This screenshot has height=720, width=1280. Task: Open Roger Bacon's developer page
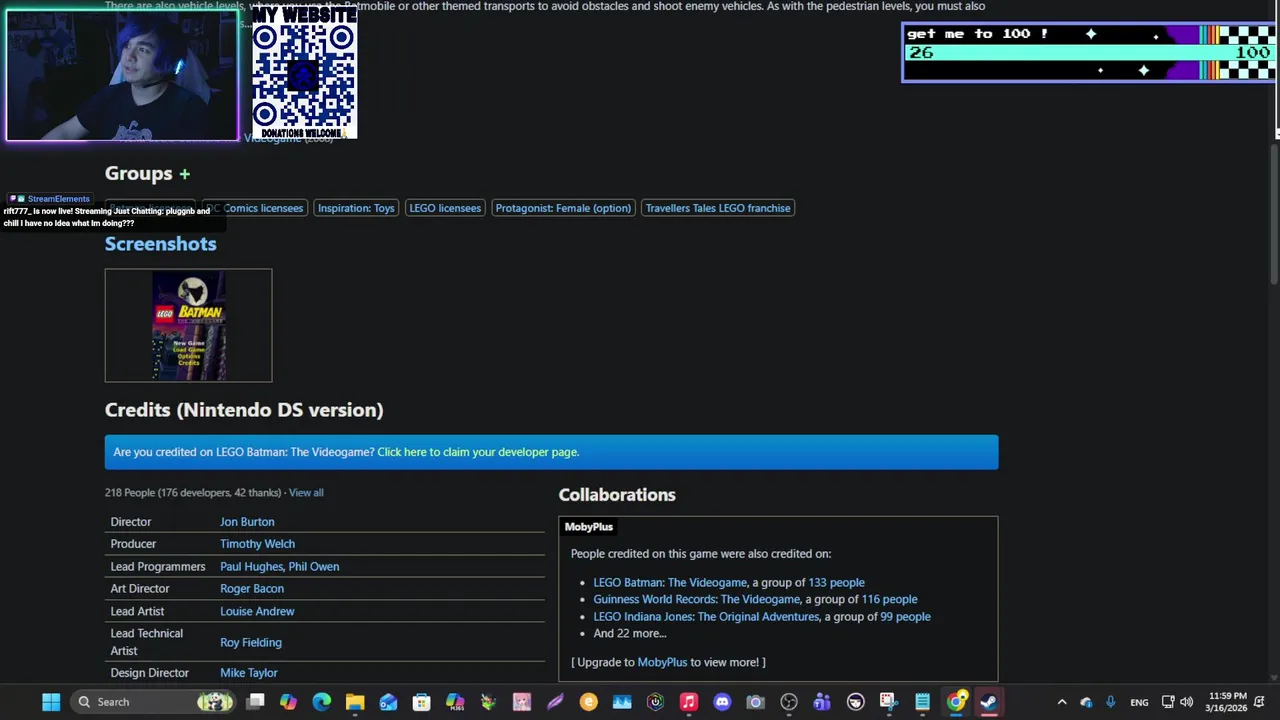[252, 589]
